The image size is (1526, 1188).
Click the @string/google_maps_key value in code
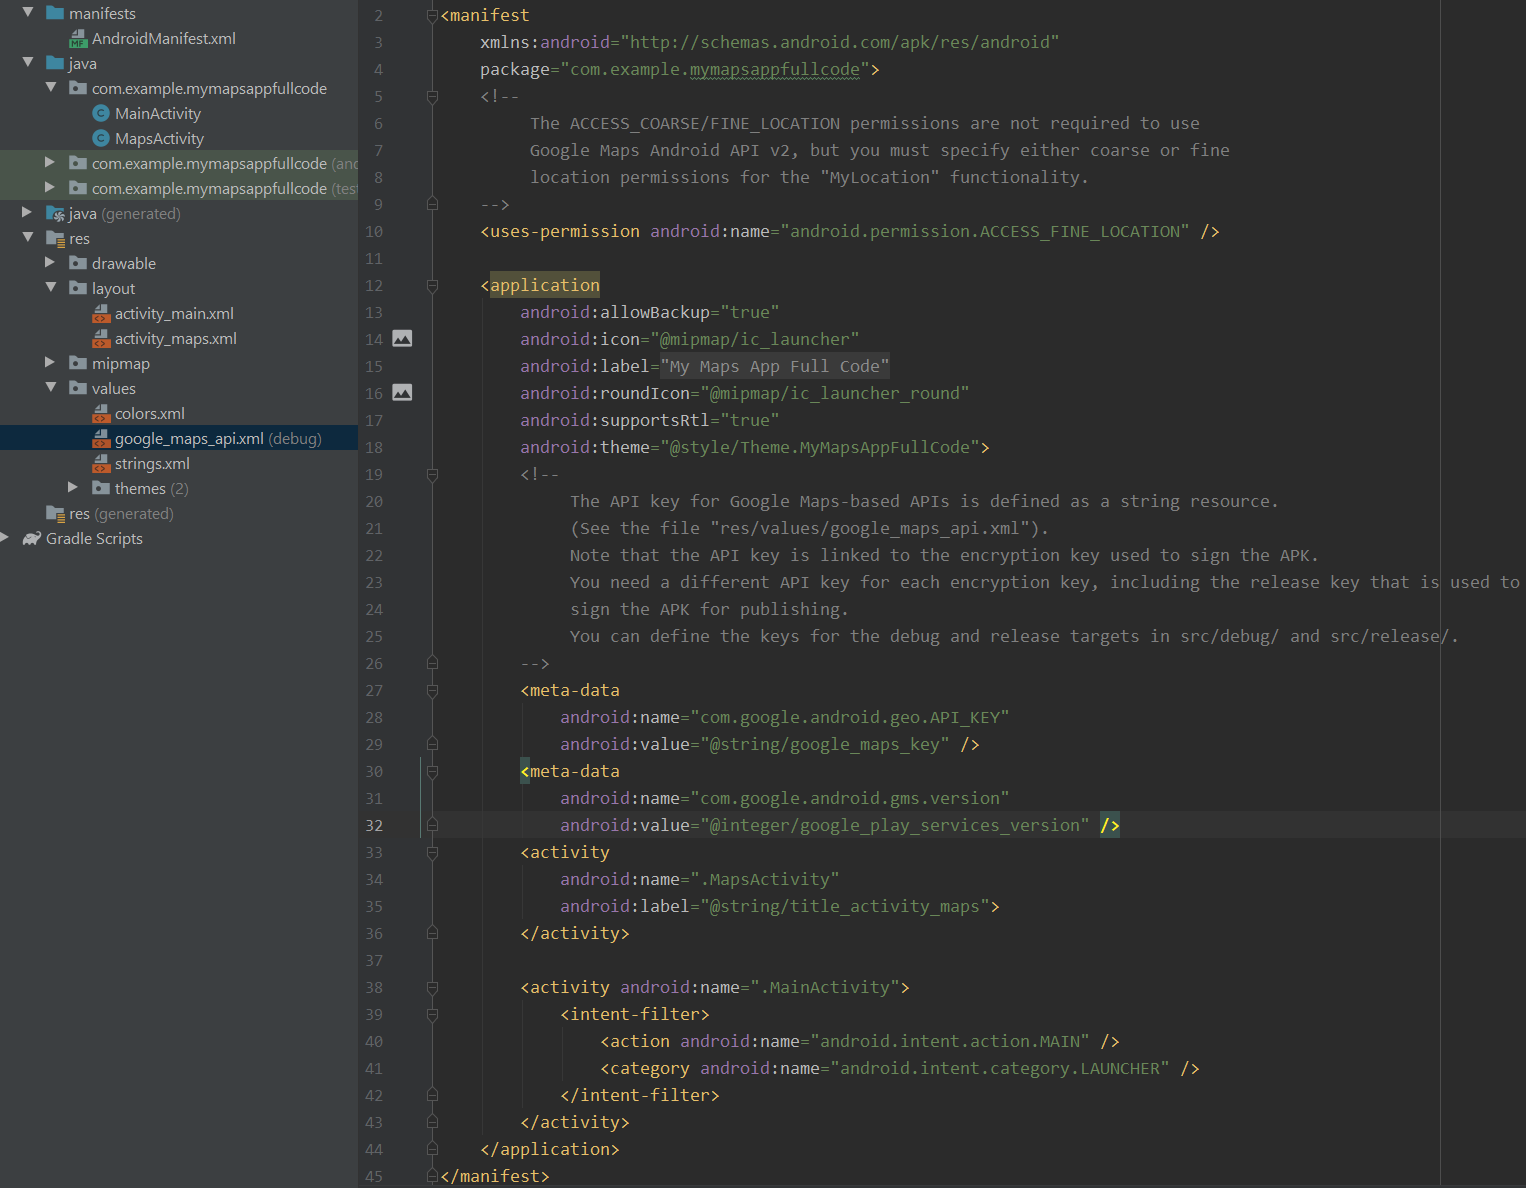click(824, 745)
